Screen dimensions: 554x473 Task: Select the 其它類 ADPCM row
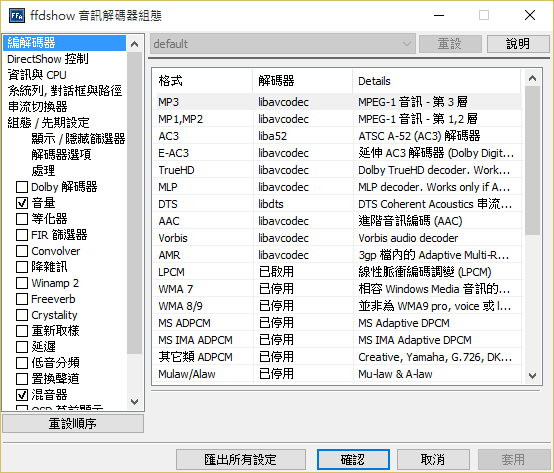point(337,357)
